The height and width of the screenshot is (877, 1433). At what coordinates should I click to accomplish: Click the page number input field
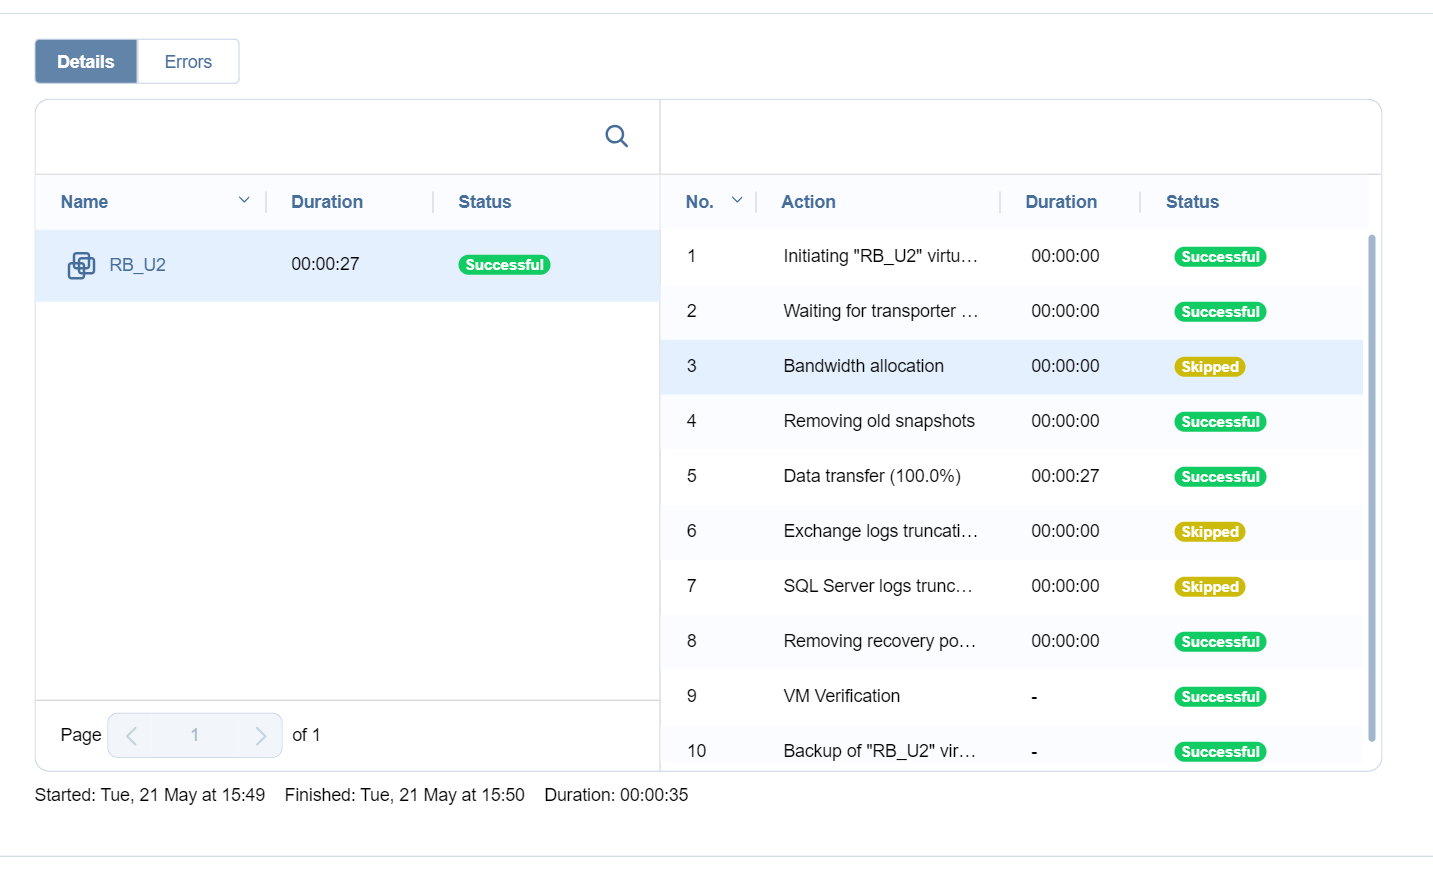195,736
